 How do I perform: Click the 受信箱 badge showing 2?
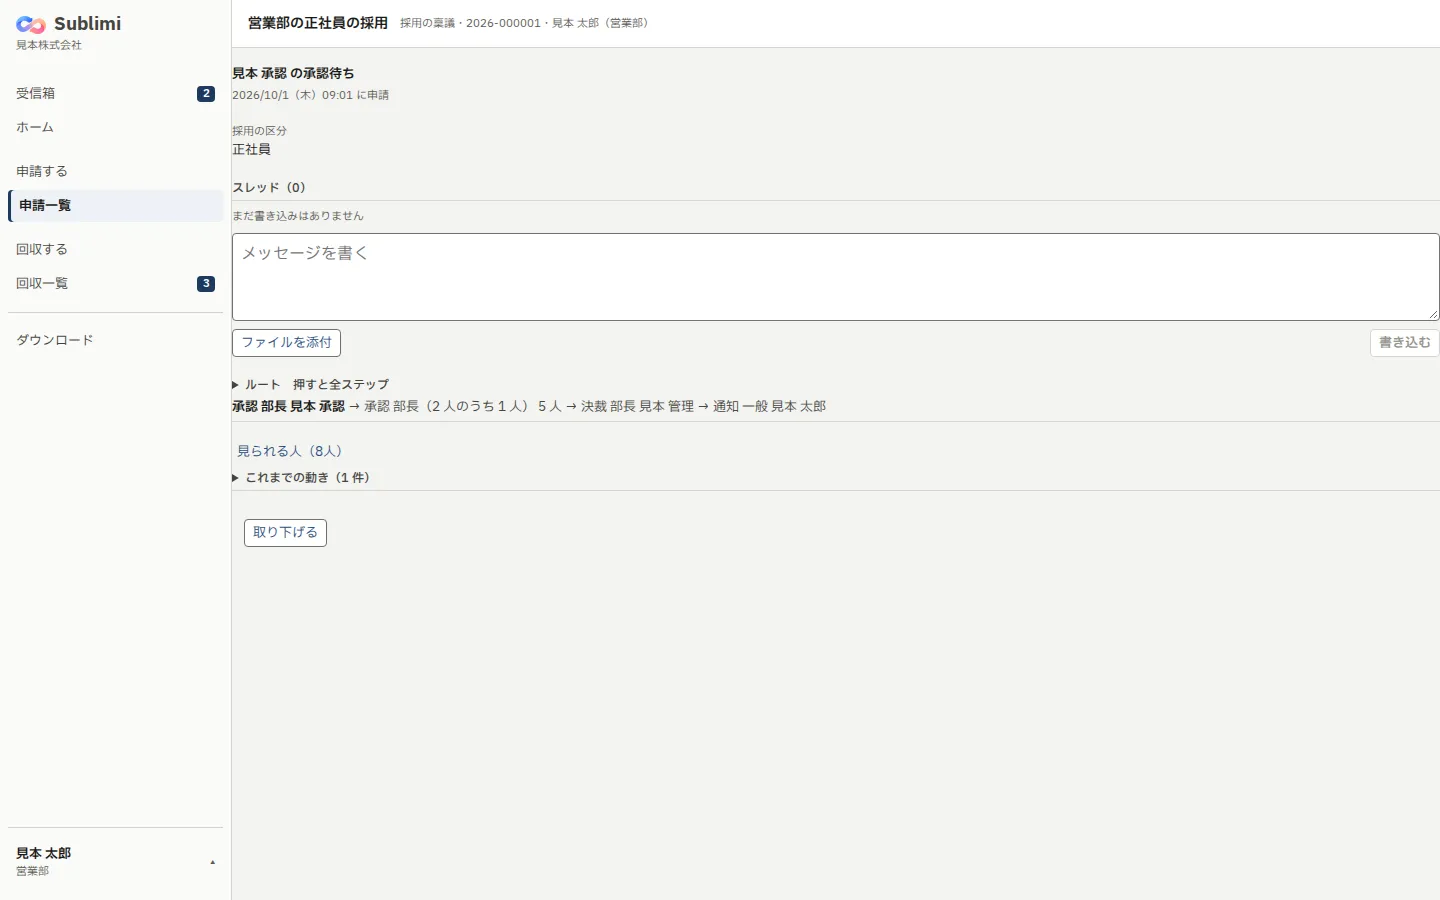(x=206, y=93)
